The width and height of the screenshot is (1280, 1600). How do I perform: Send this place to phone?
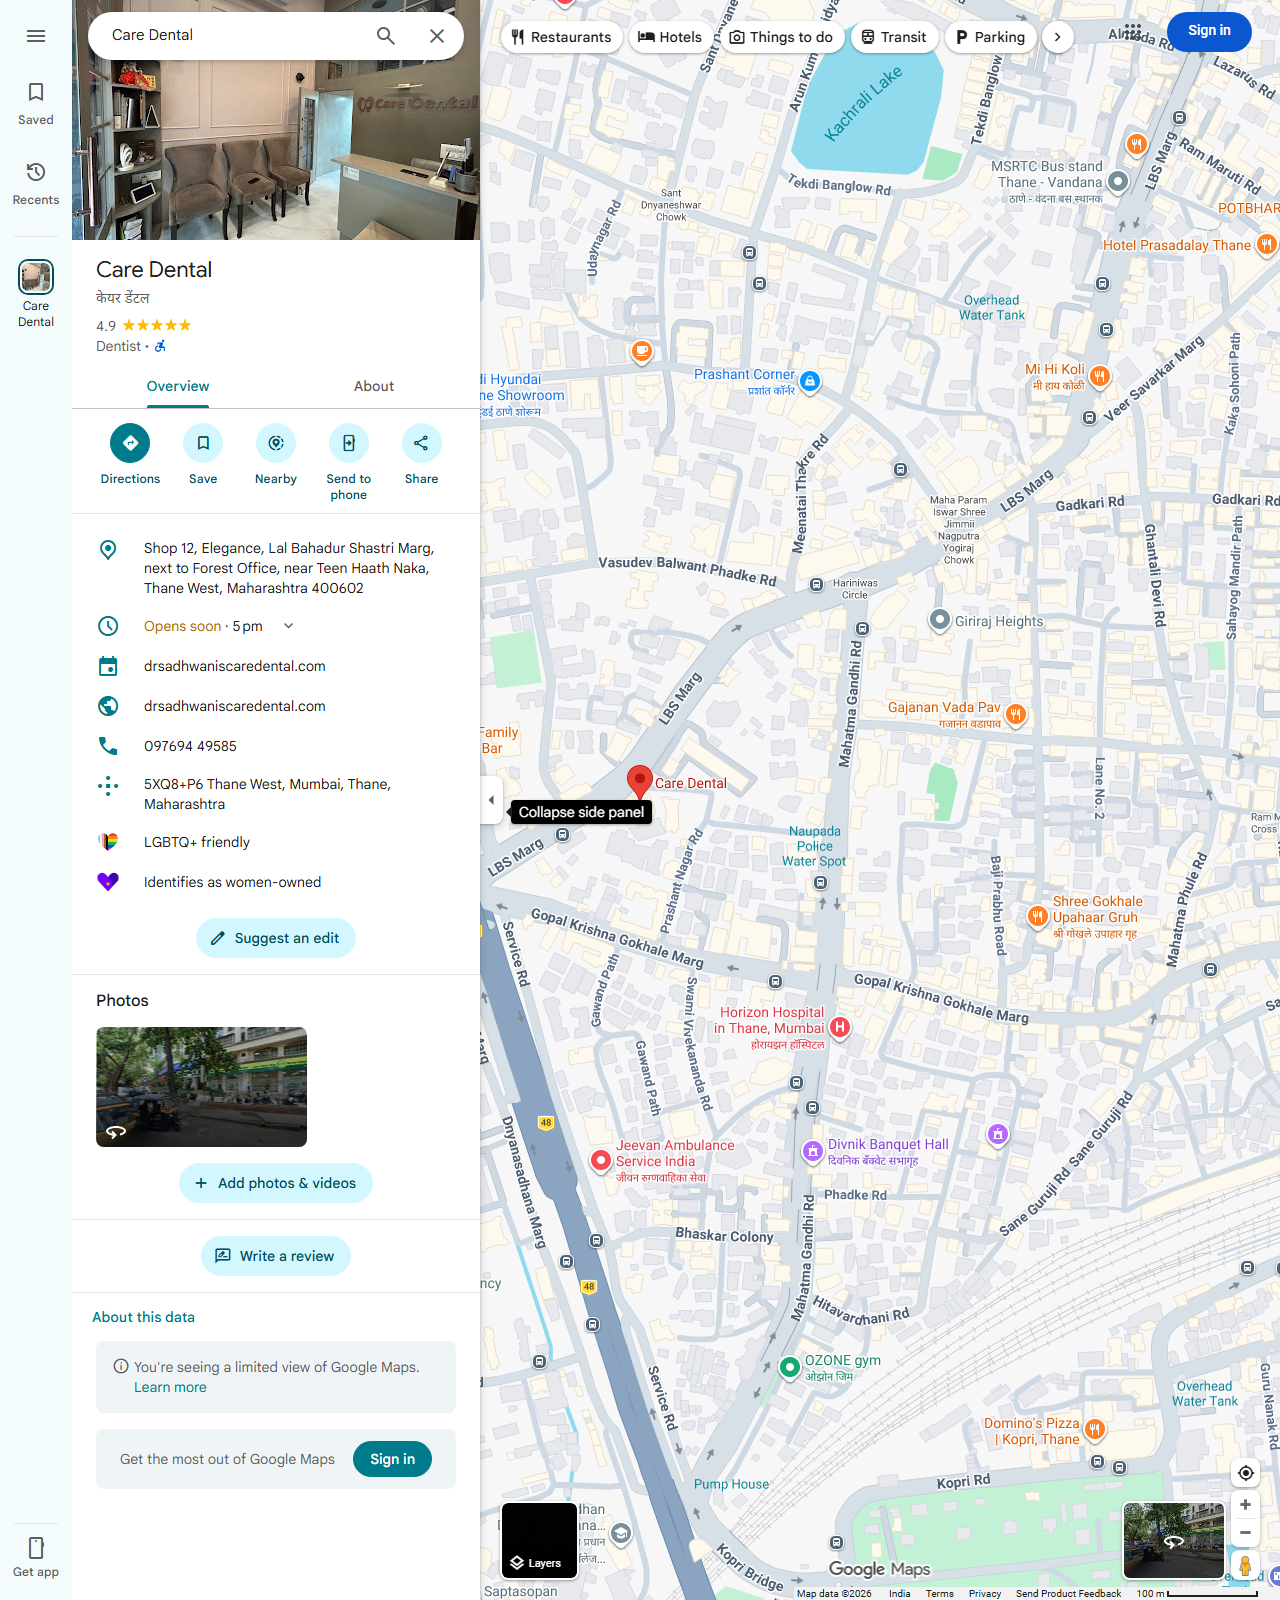pyautogui.click(x=349, y=462)
